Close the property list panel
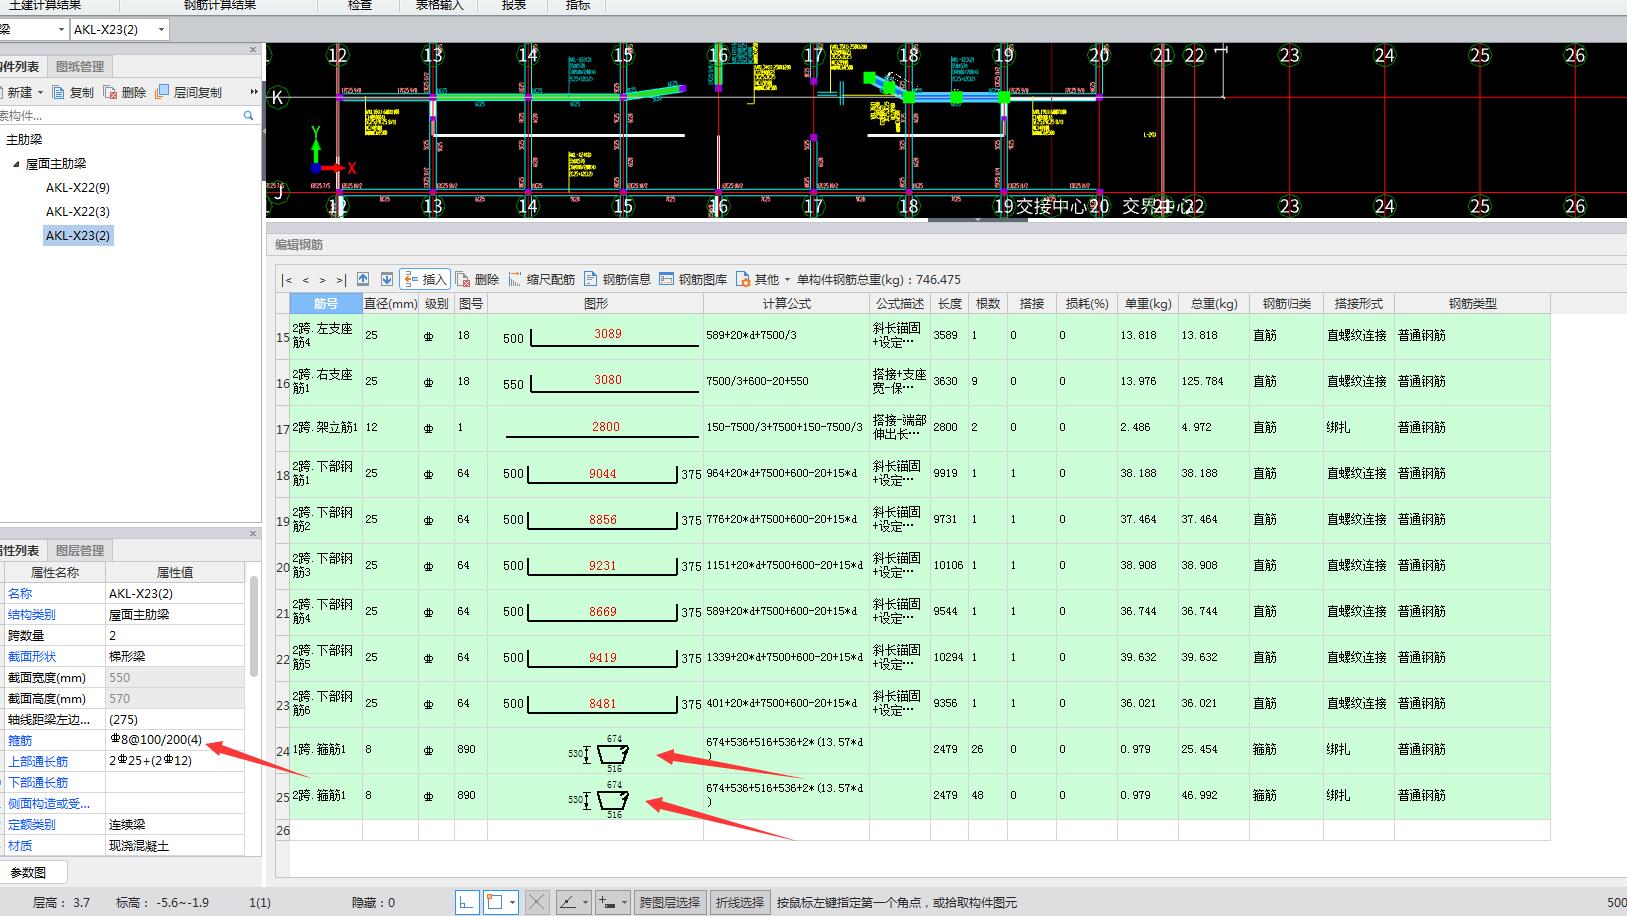The width and height of the screenshot is (1627, 916). click(x=253, y=533)
